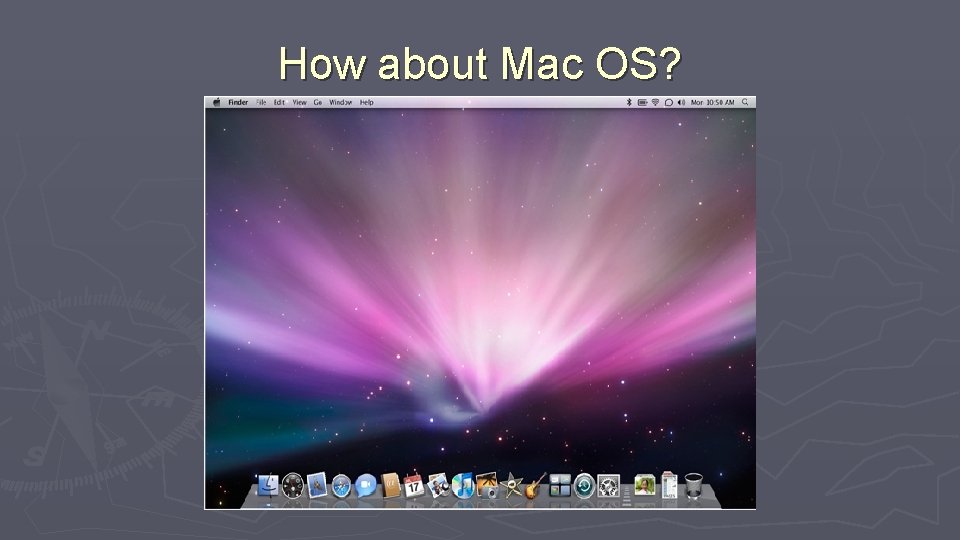
Task: Open Time Machine clock icon
Action: click(584, 486)
